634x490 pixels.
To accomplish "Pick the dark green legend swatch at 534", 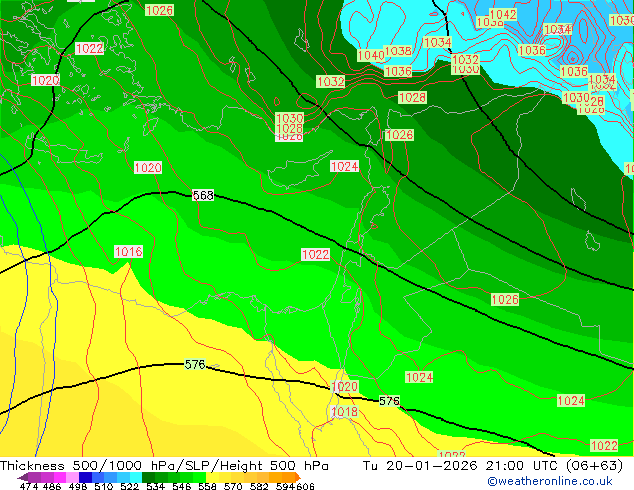I will tap(148, 477).
